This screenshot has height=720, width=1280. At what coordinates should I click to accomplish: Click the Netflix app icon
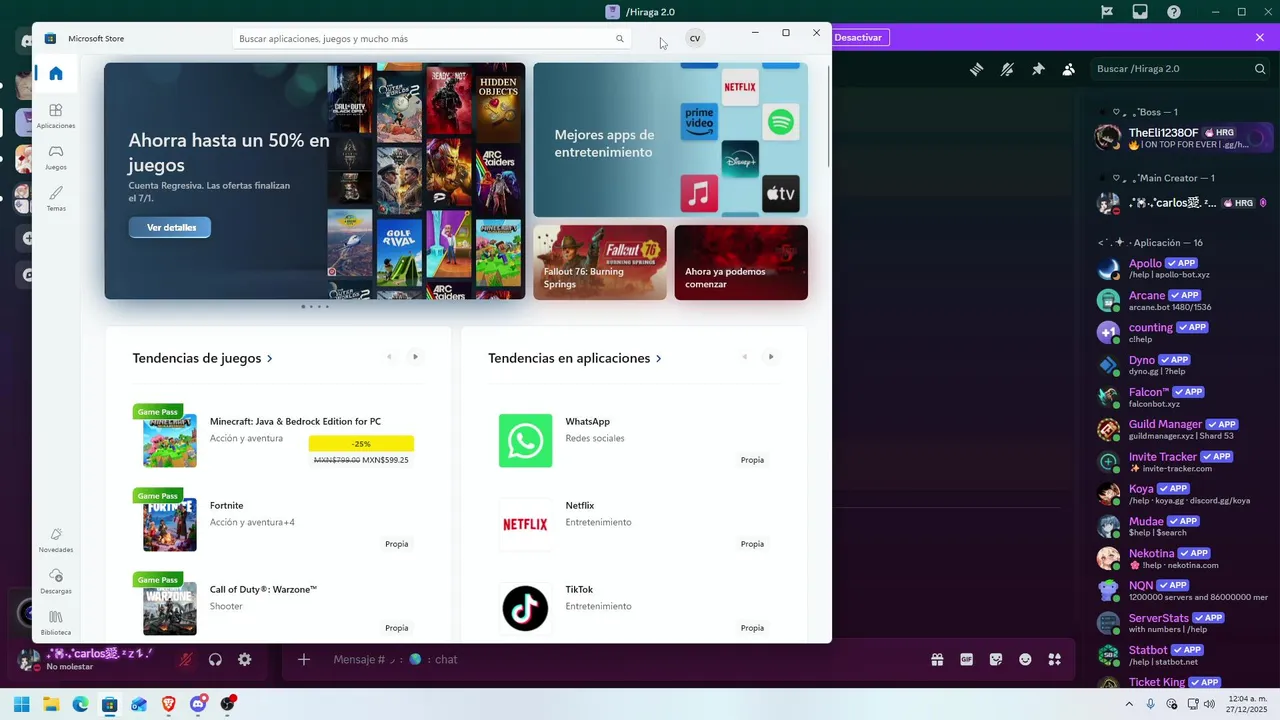(x=525, y=524)
